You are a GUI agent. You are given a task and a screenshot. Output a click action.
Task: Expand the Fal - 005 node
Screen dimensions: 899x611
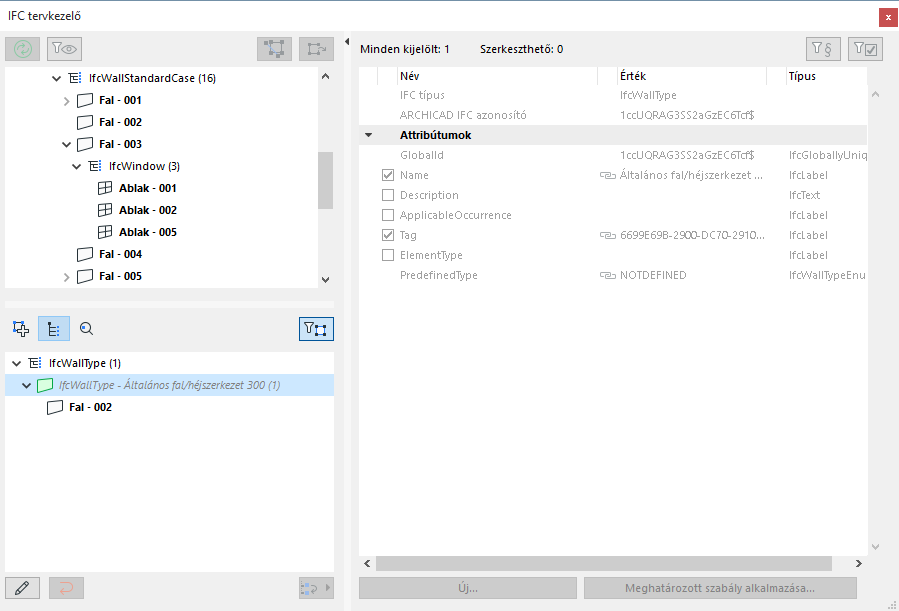67,277
